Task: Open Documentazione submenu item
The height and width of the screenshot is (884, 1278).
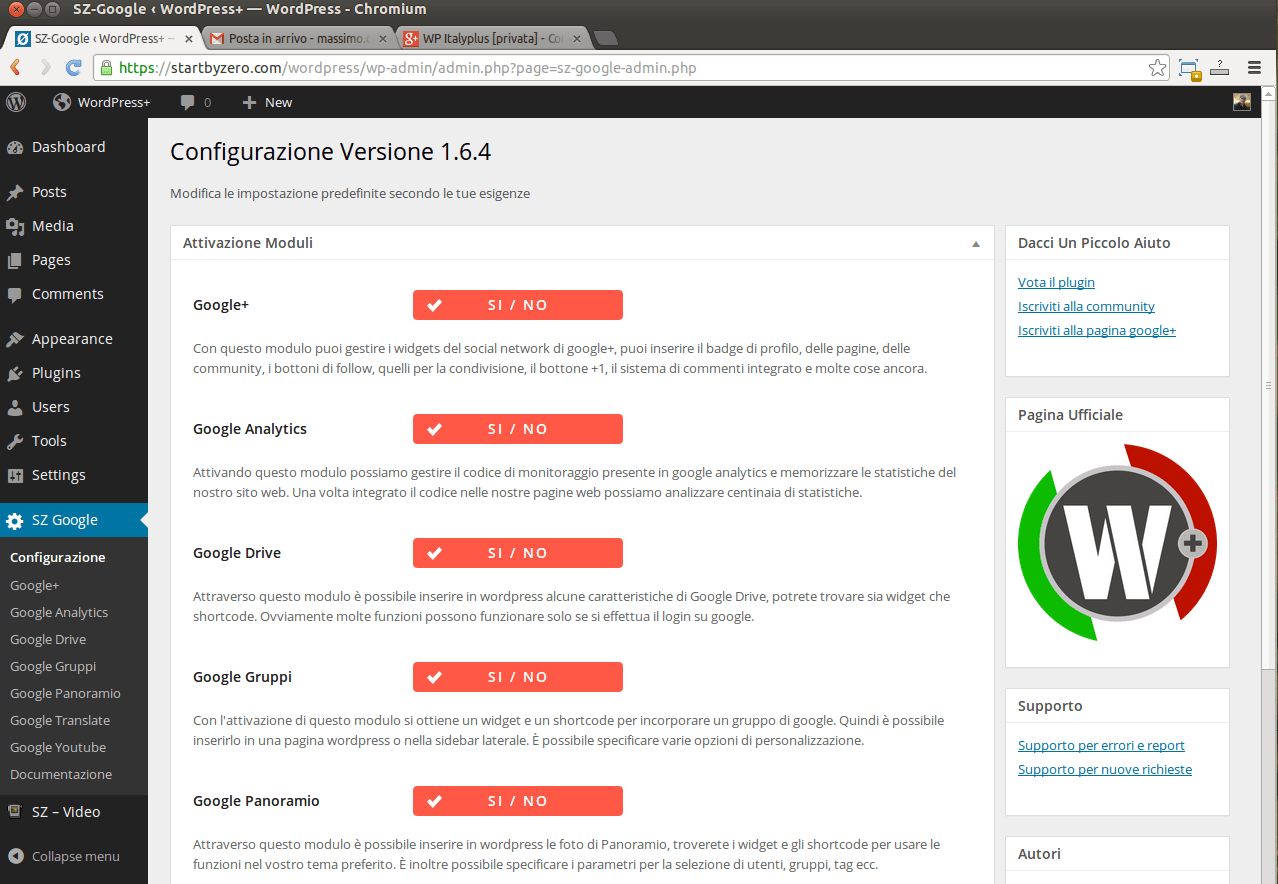Action: 61,775
